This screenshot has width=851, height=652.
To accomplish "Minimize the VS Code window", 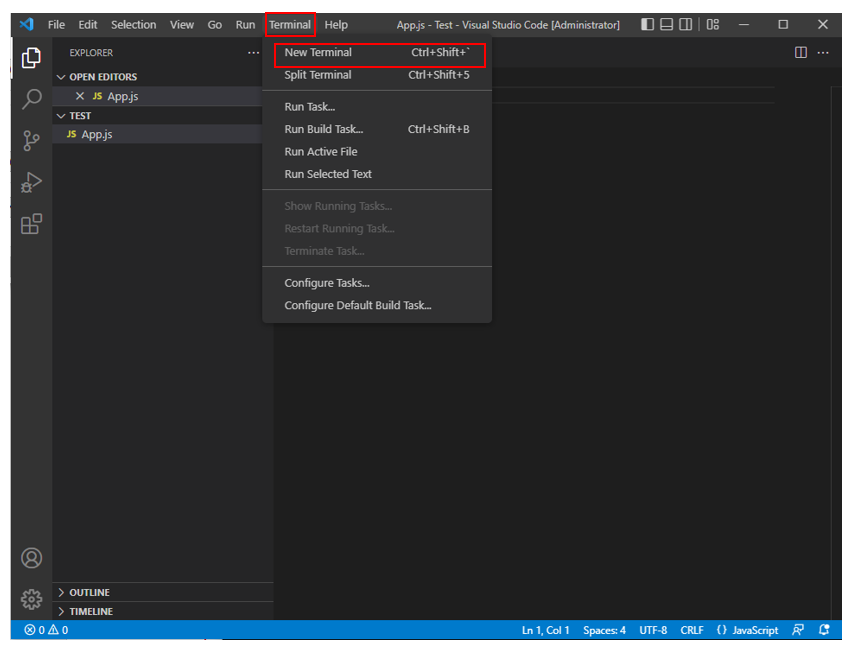I will point(744,24).
